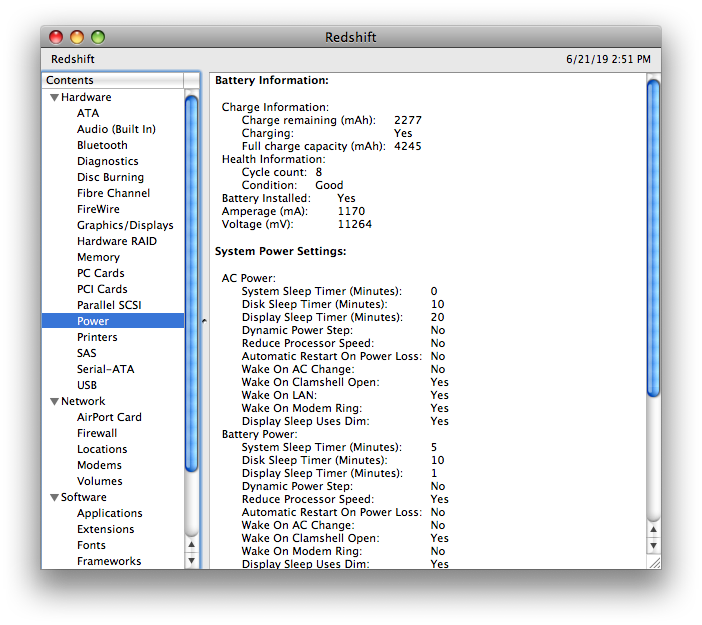Open AirPort Card under Network
This screenshot has width=702, height=625.
click(109, 418)
